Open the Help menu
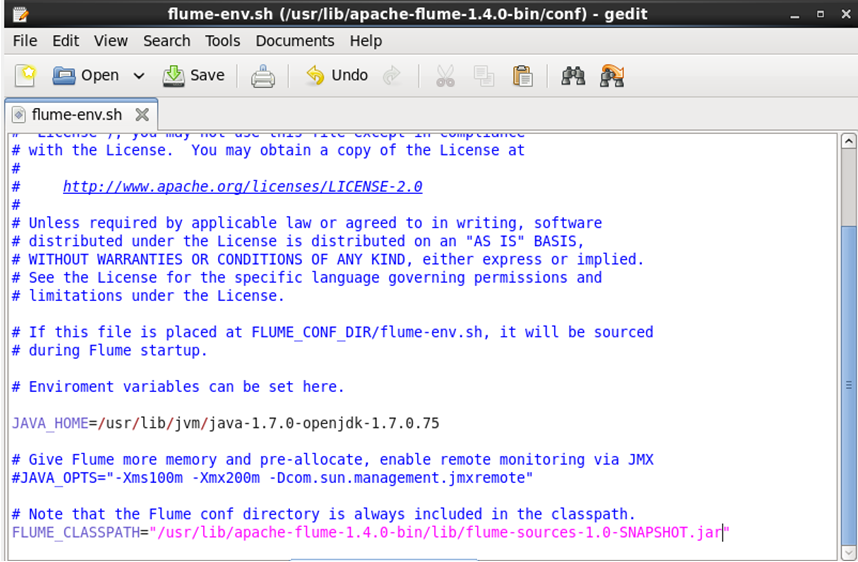The width and height of the screenshot is (858, 562). pos(366,41)
